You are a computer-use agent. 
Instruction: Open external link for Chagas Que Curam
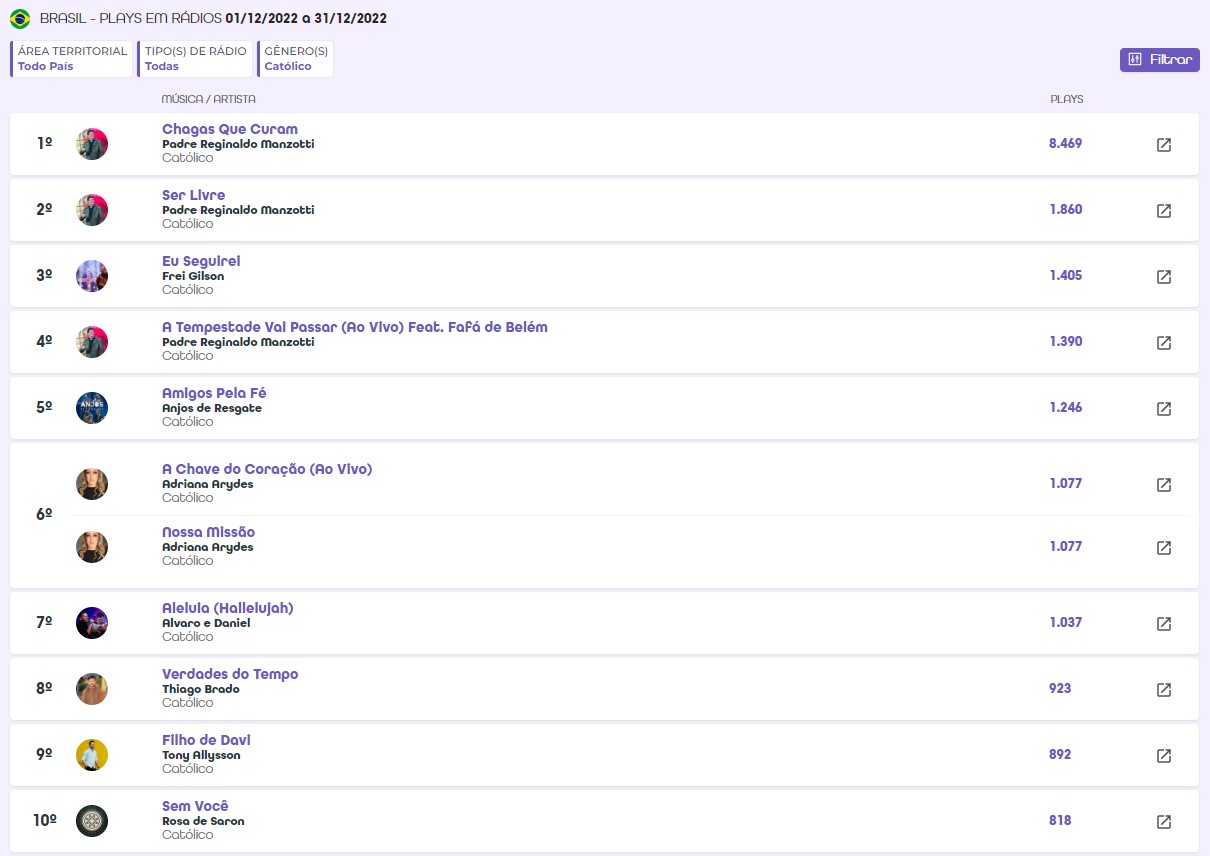(x=1164, y=145)
